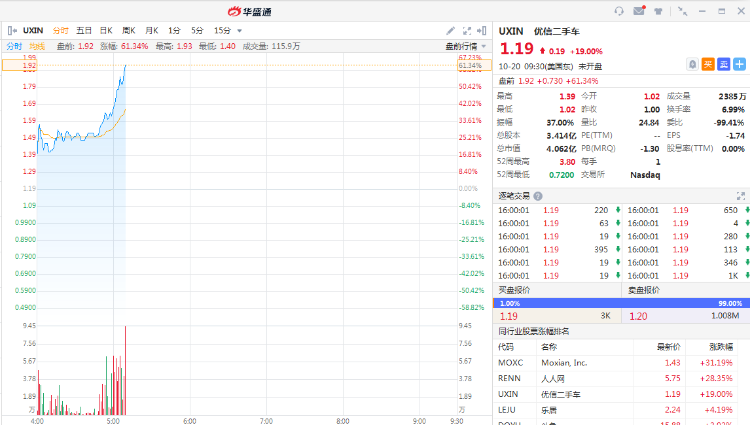Toggle the 均线 average line
The height and width of the screenshot is (425, 750).
click(x=37, y=46)
